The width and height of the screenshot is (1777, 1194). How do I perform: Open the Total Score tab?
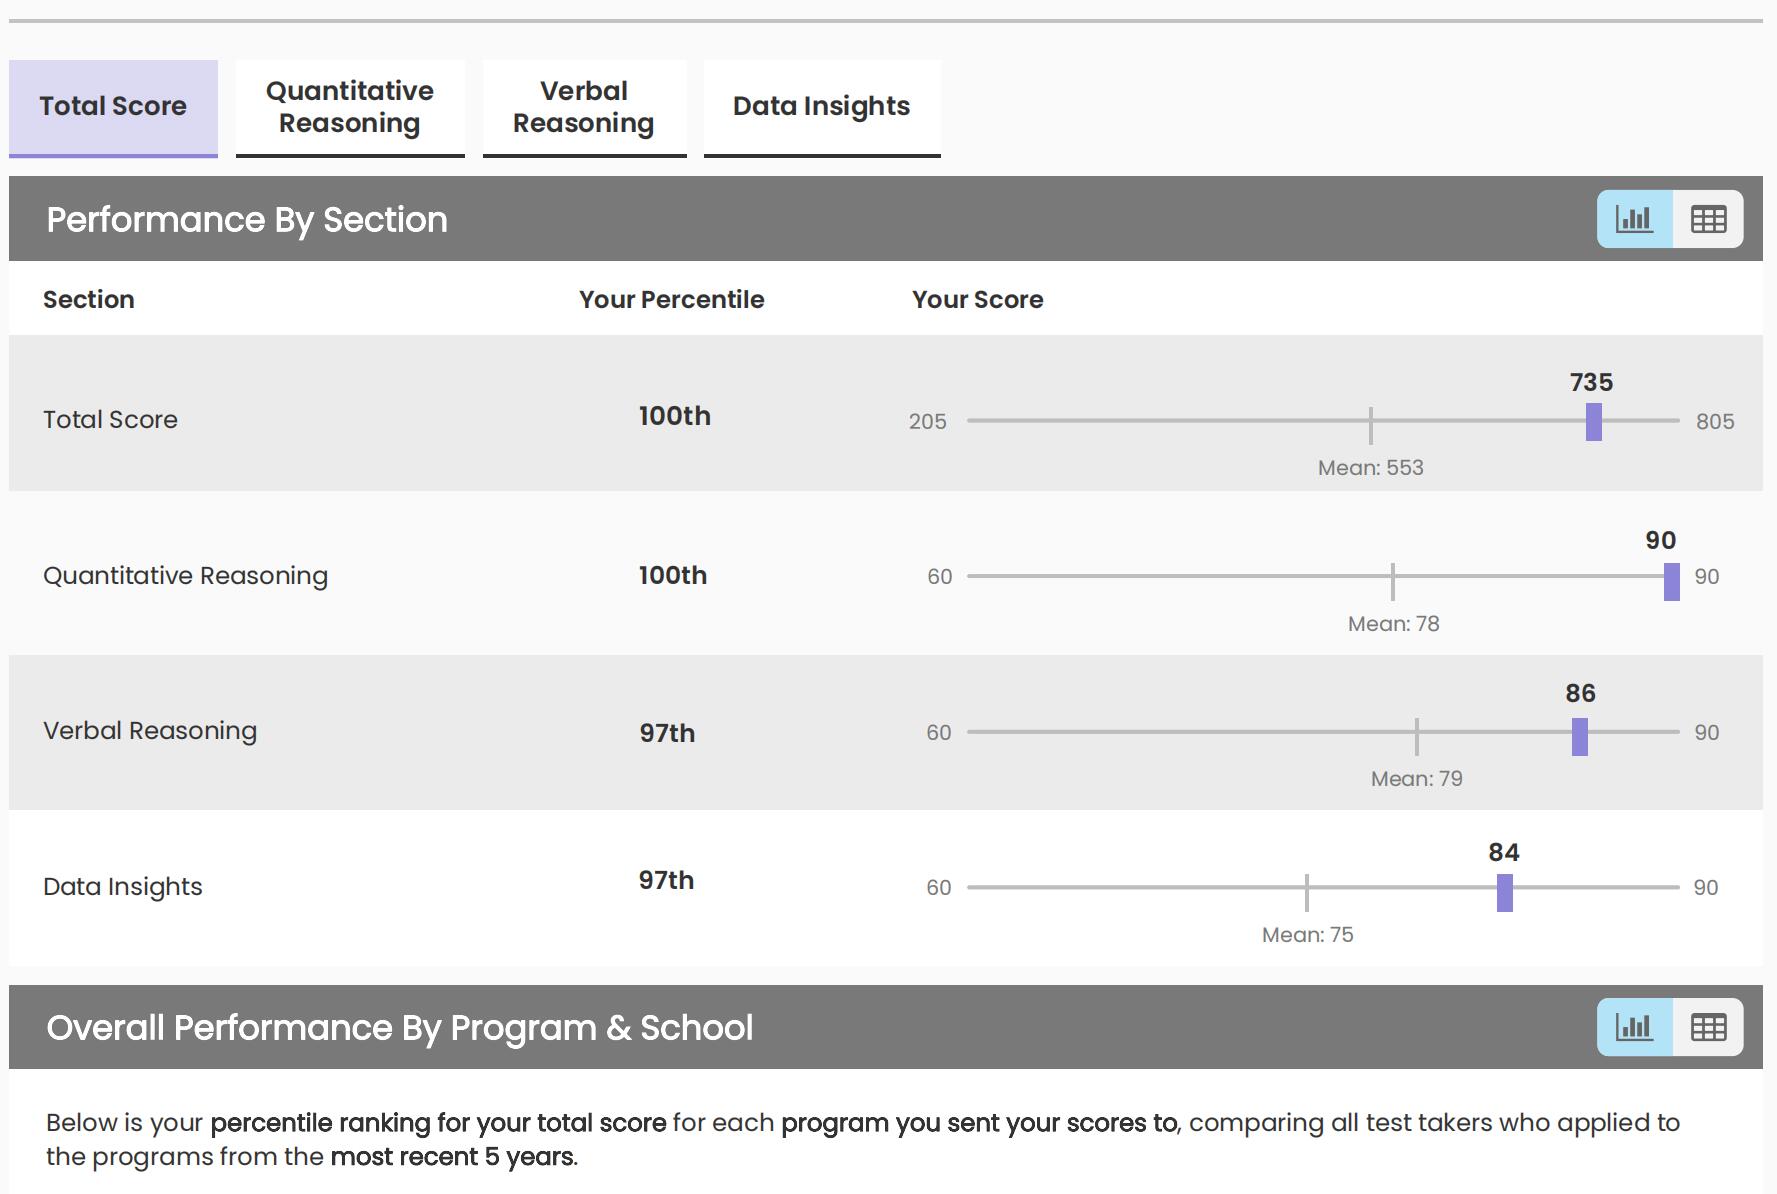point(113,107)
